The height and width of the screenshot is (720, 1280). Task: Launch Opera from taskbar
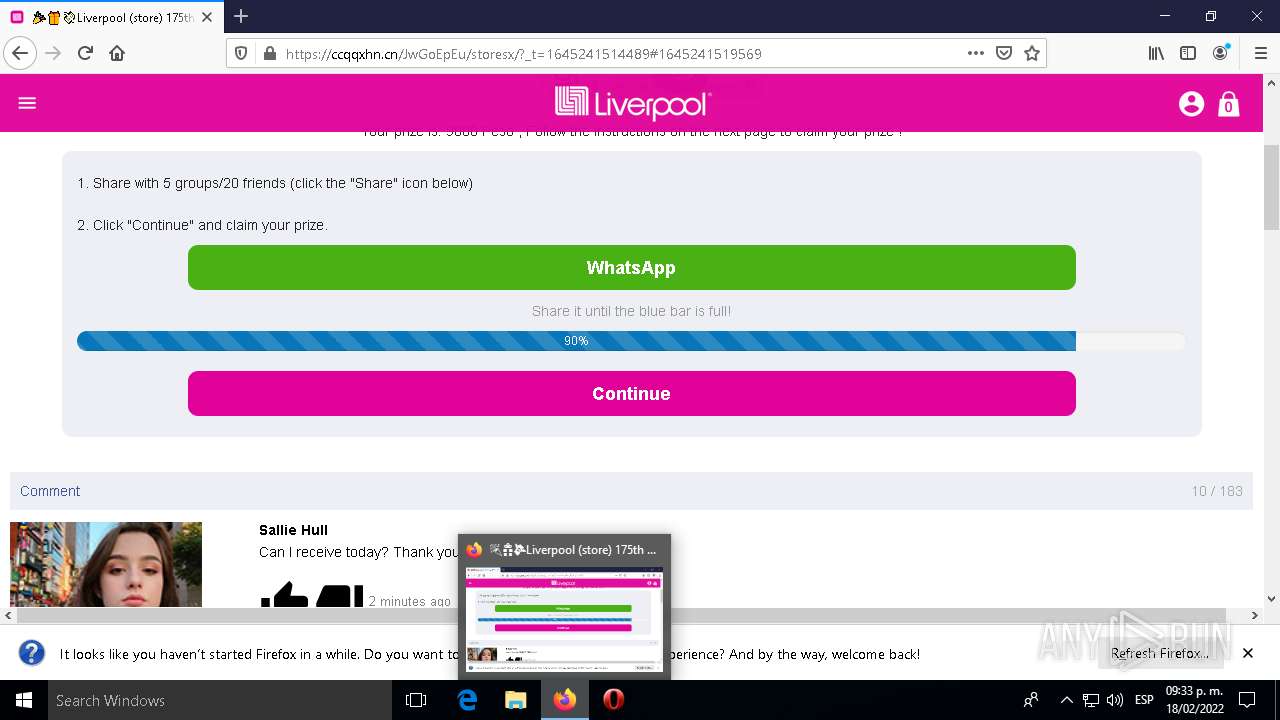613,700
